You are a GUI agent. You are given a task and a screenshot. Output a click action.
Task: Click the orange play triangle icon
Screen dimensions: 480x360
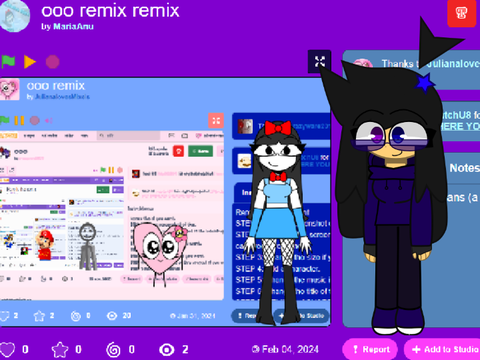pyautogui.click(x=30, y=62)
